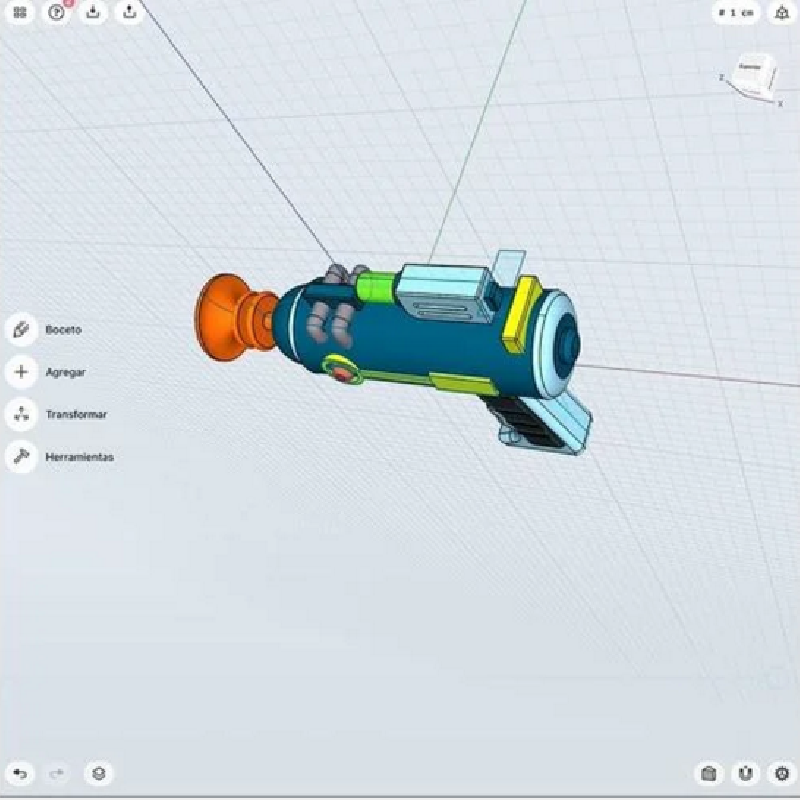Click the export upload icon
This screenshot has width=800, height=800.
click(128, 13)
